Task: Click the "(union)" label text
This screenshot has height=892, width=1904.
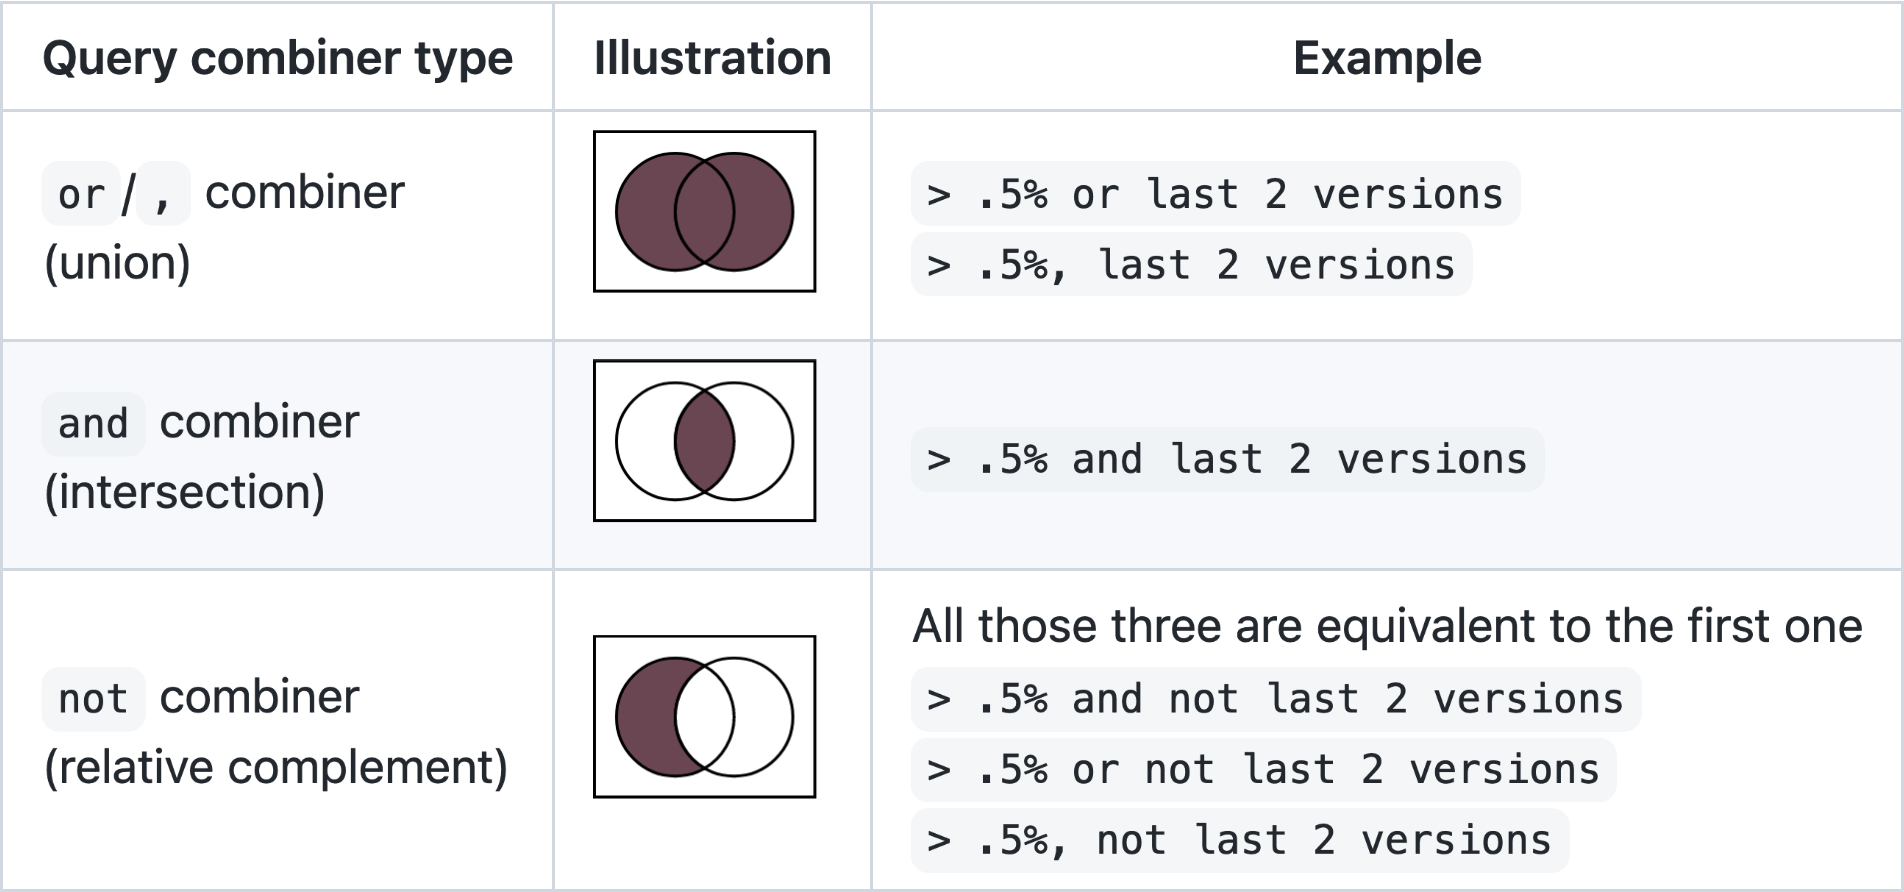Action: click(117, 264)
